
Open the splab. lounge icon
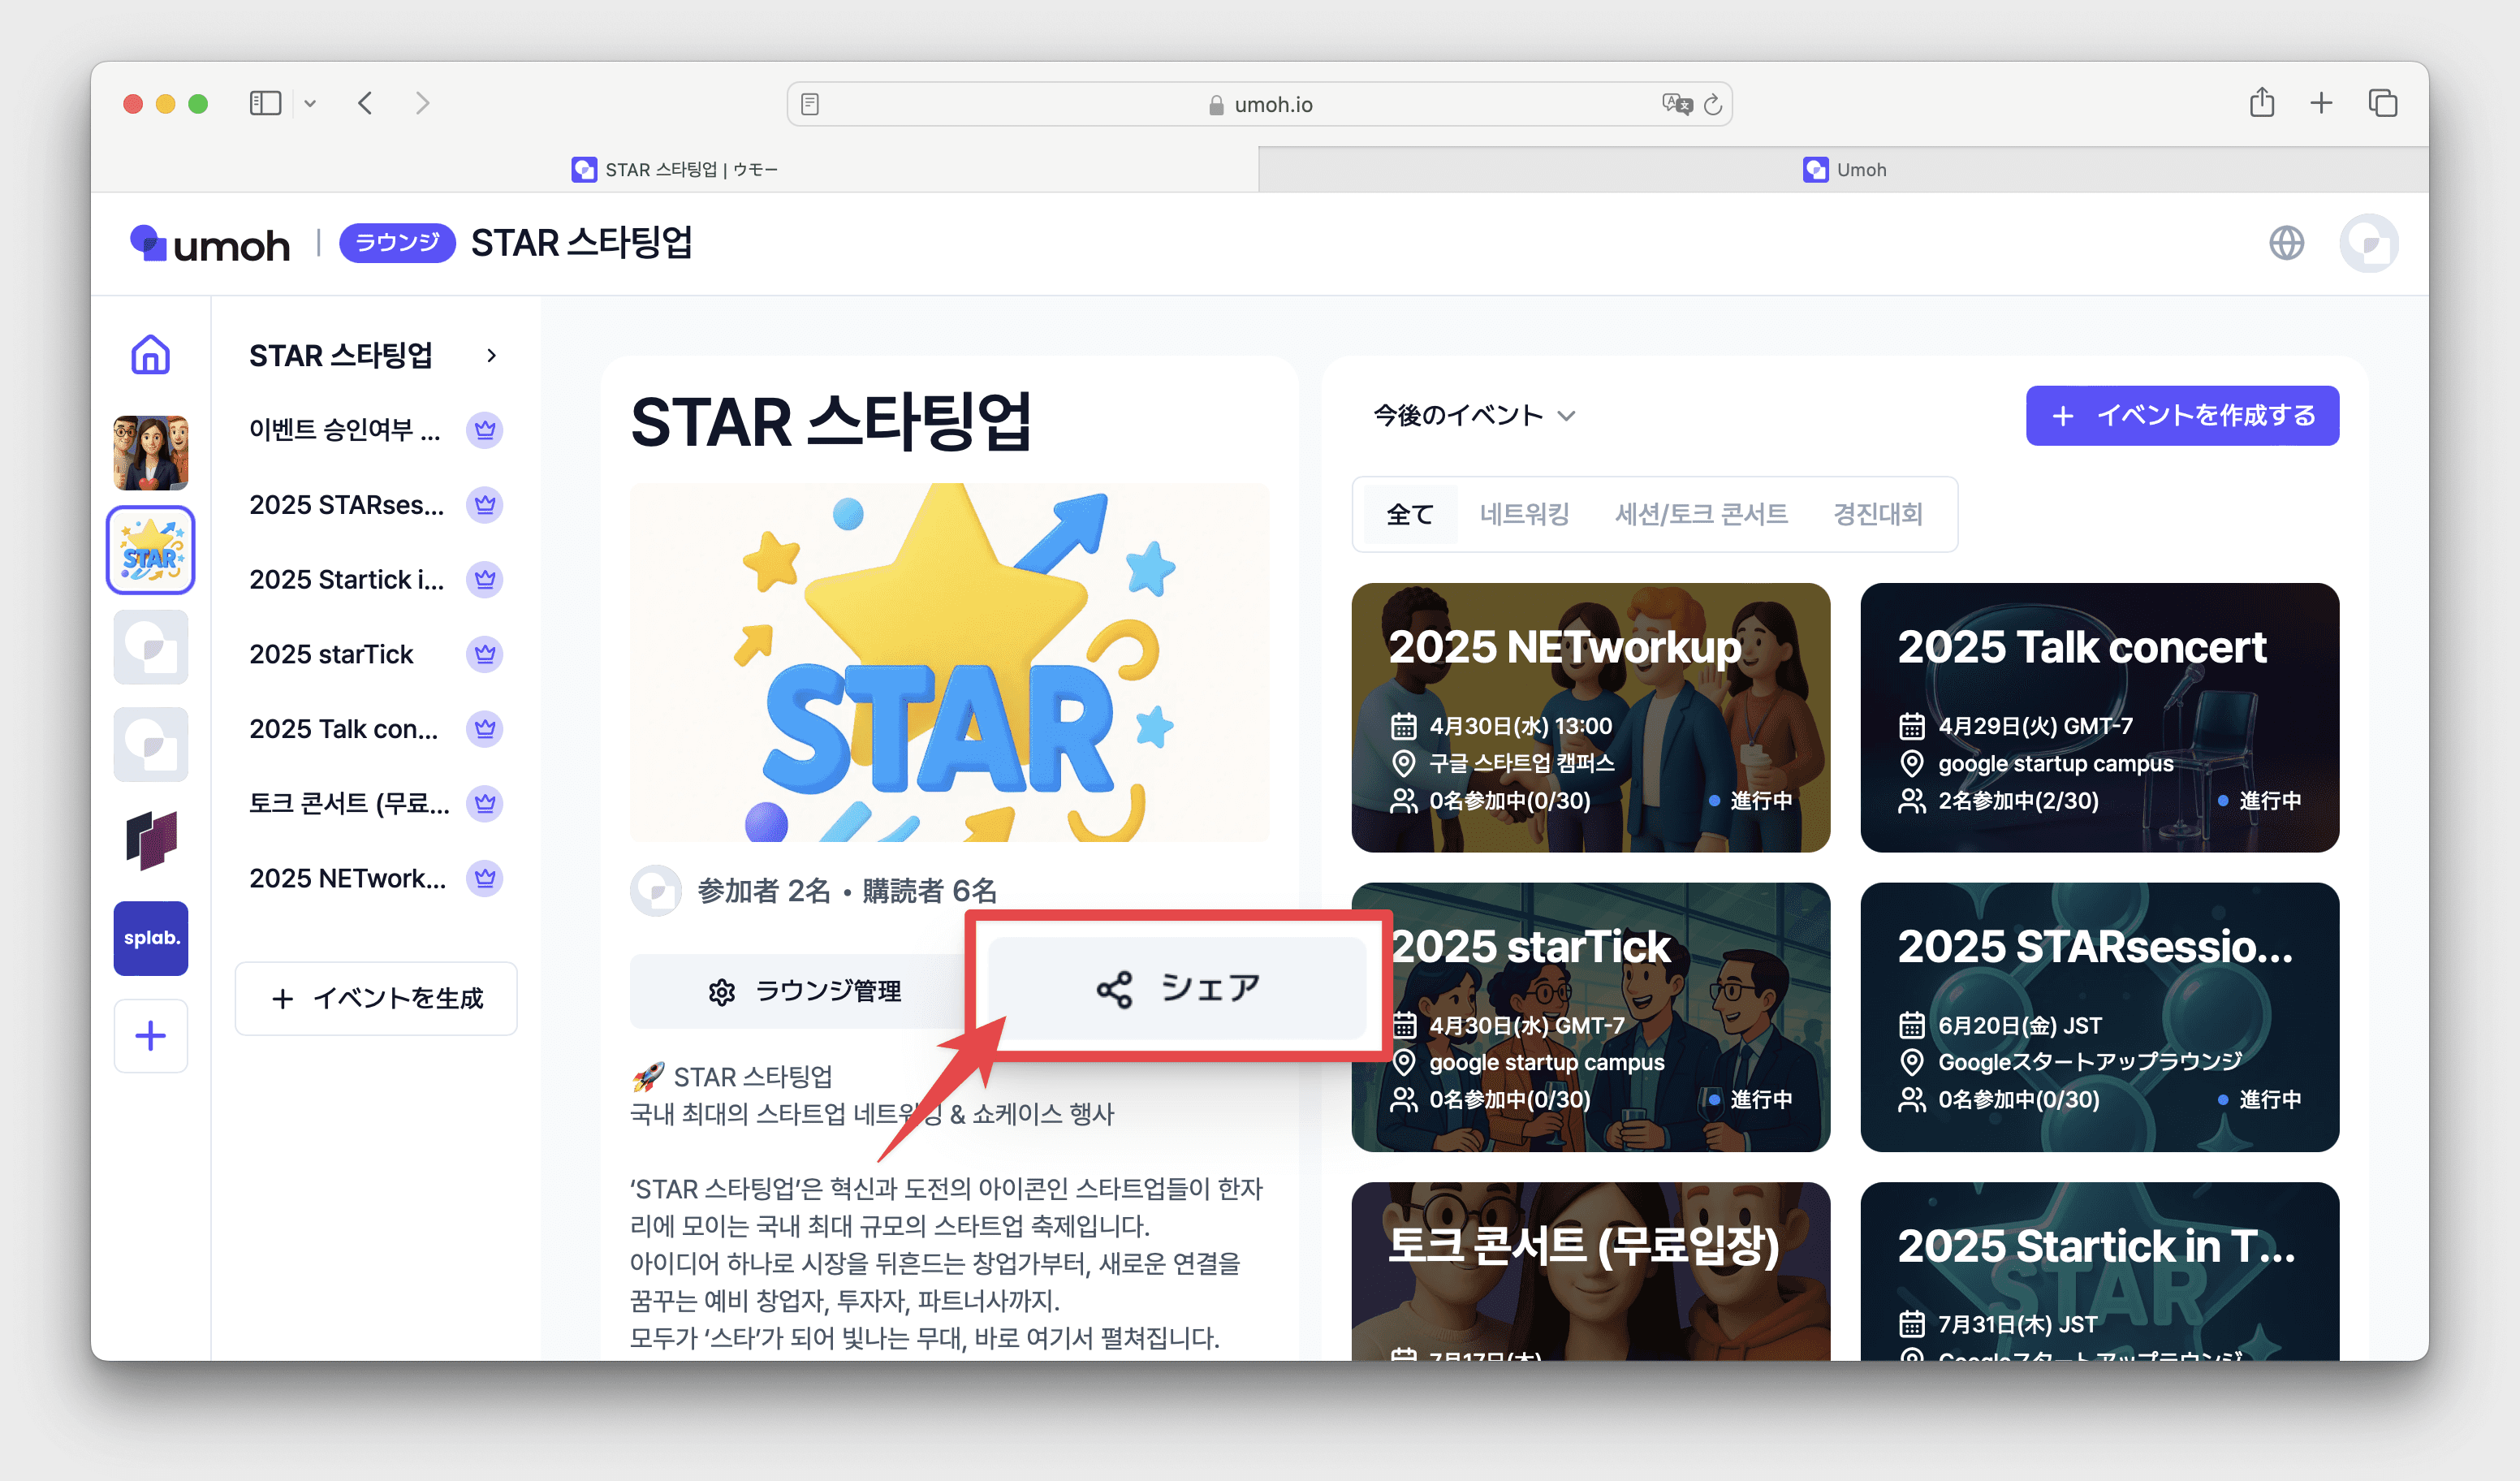pyautogui.click(x=150, y=937)
